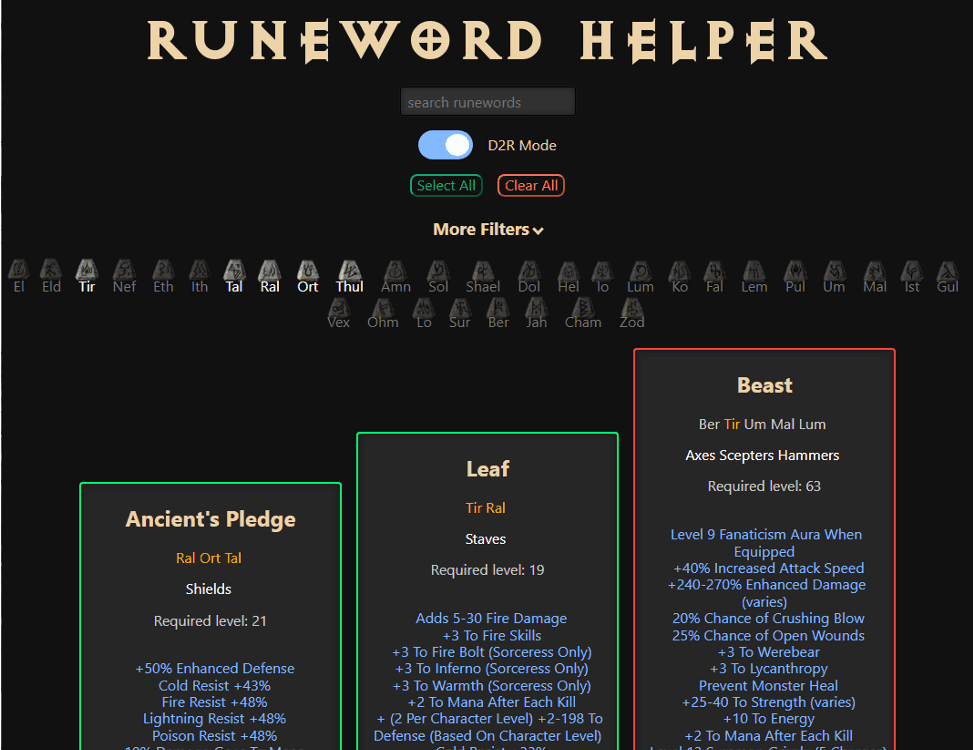The image size is (973, 750).
Task: Choose the Vex rune icon
Action: [339, 306]
